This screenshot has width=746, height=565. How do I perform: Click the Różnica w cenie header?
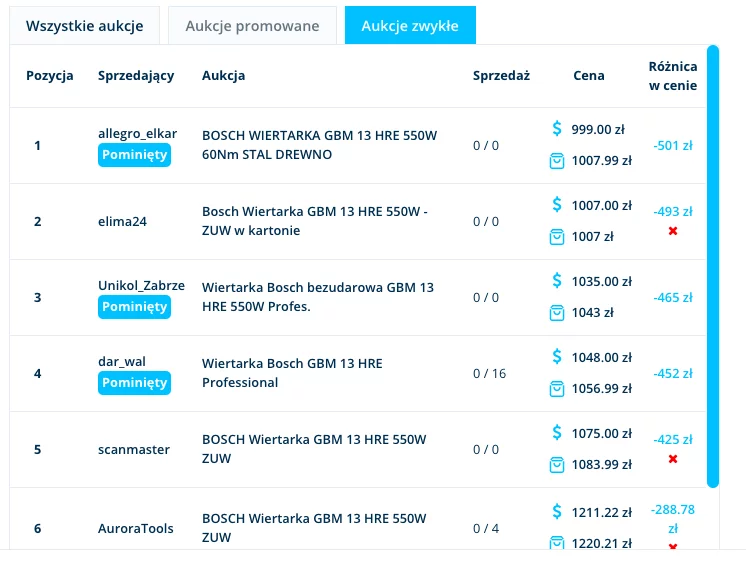click(673, 76)
